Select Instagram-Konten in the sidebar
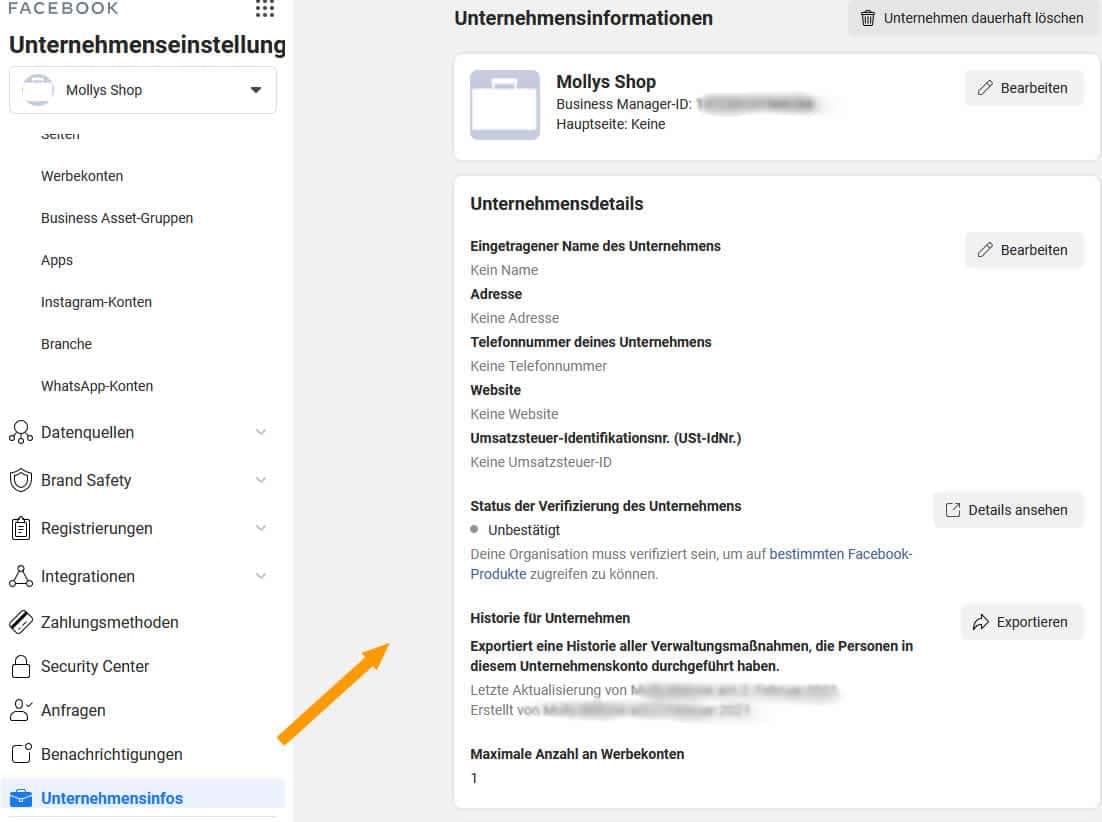Image resolution: width=1102 pixels, height=822 pixels. pyautogui.click(x=96, y=302)
